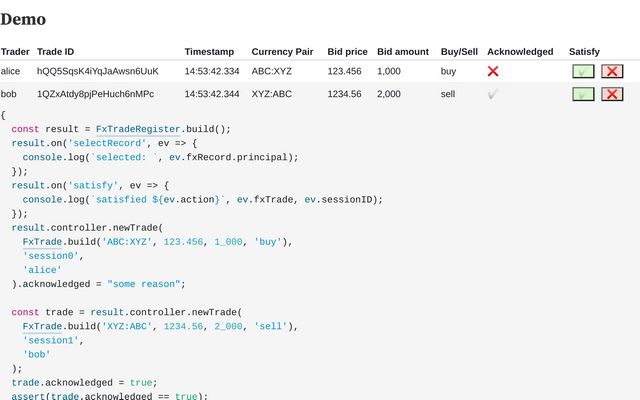This screenshot has width=640, height=400.
Task: Click the Acknowledged column header
Action: tap(520, 52)
